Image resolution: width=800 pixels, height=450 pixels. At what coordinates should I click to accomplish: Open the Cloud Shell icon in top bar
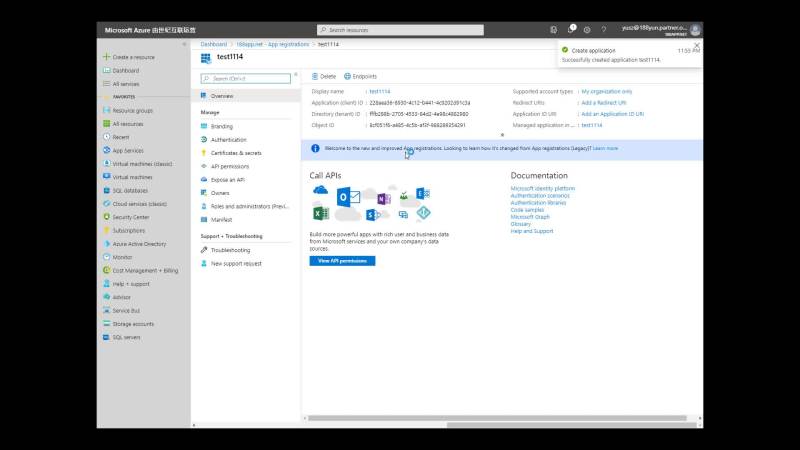pos(554,30)
